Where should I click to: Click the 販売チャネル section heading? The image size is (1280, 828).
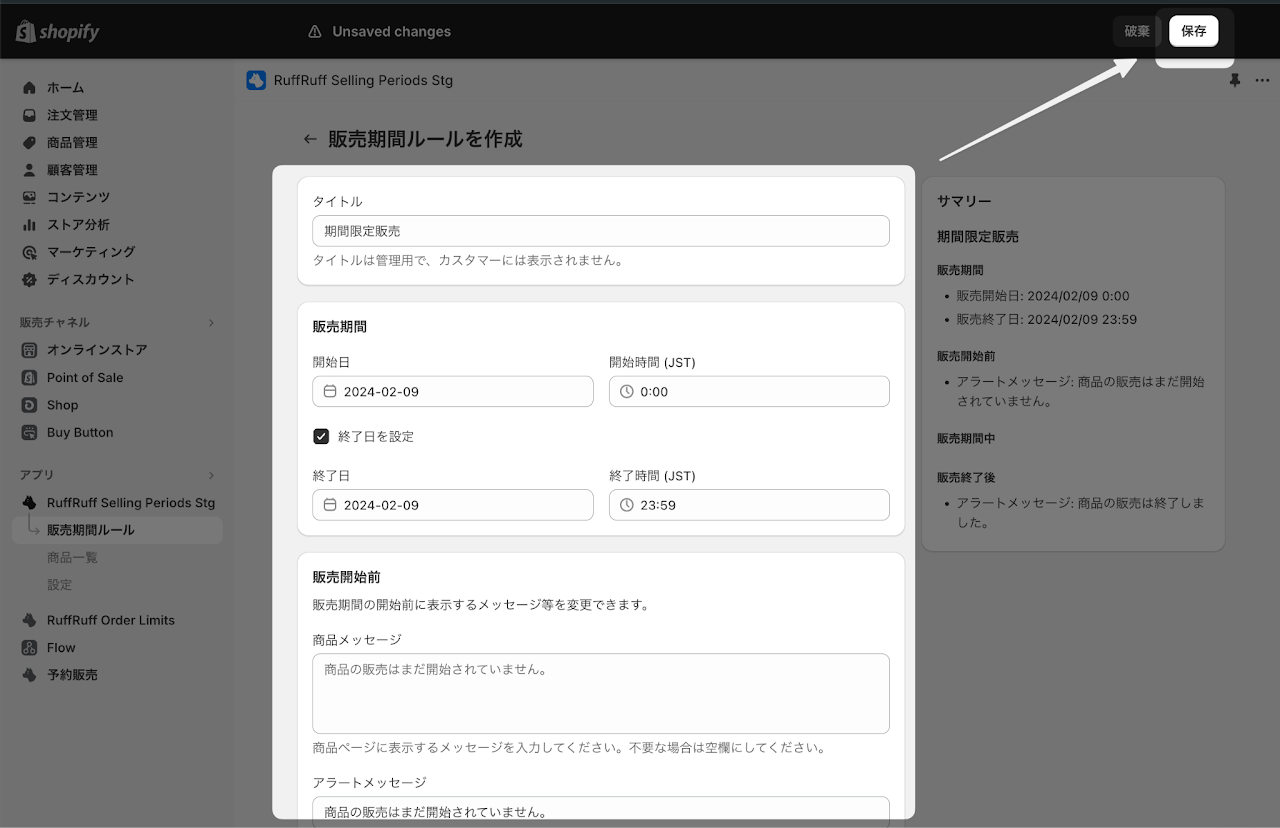(55, 323)
